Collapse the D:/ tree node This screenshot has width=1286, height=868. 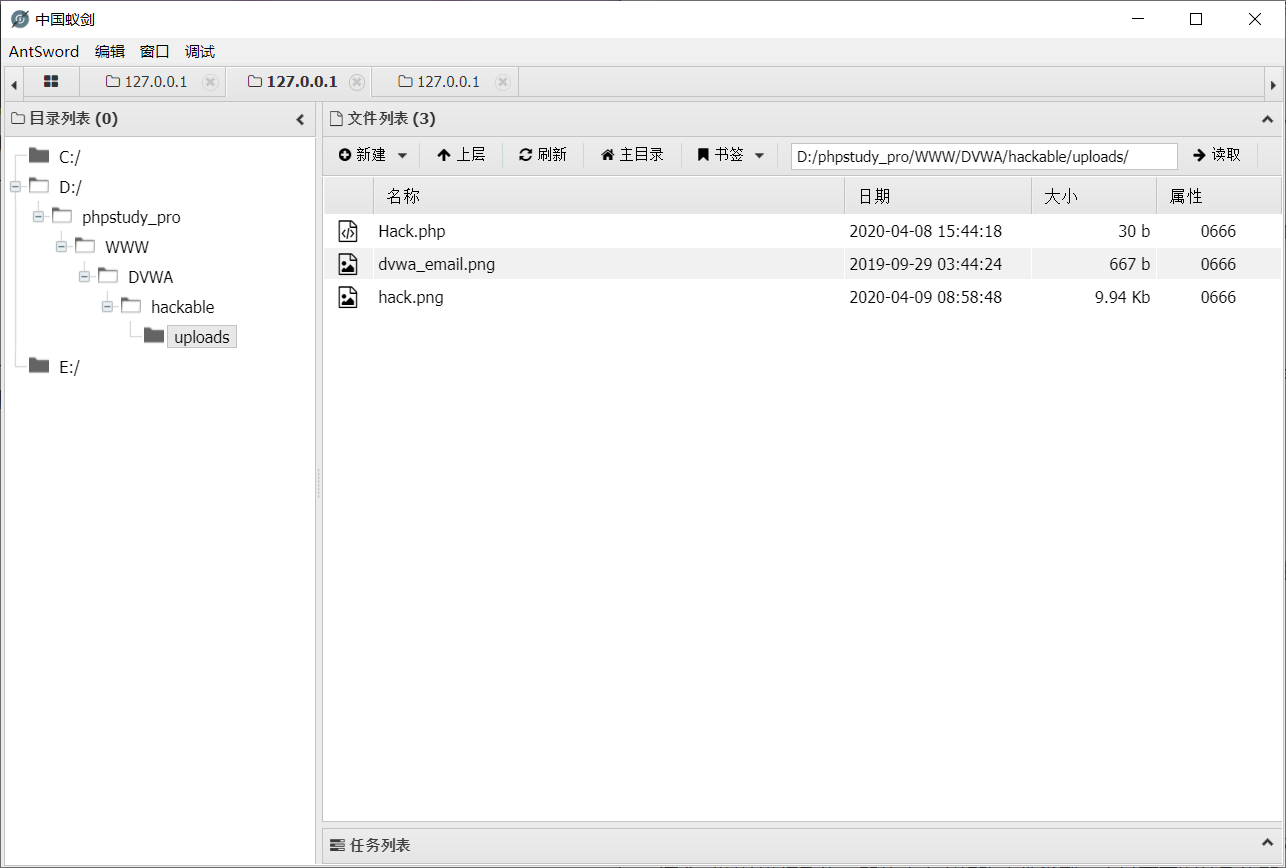click(x=15, y=186)
